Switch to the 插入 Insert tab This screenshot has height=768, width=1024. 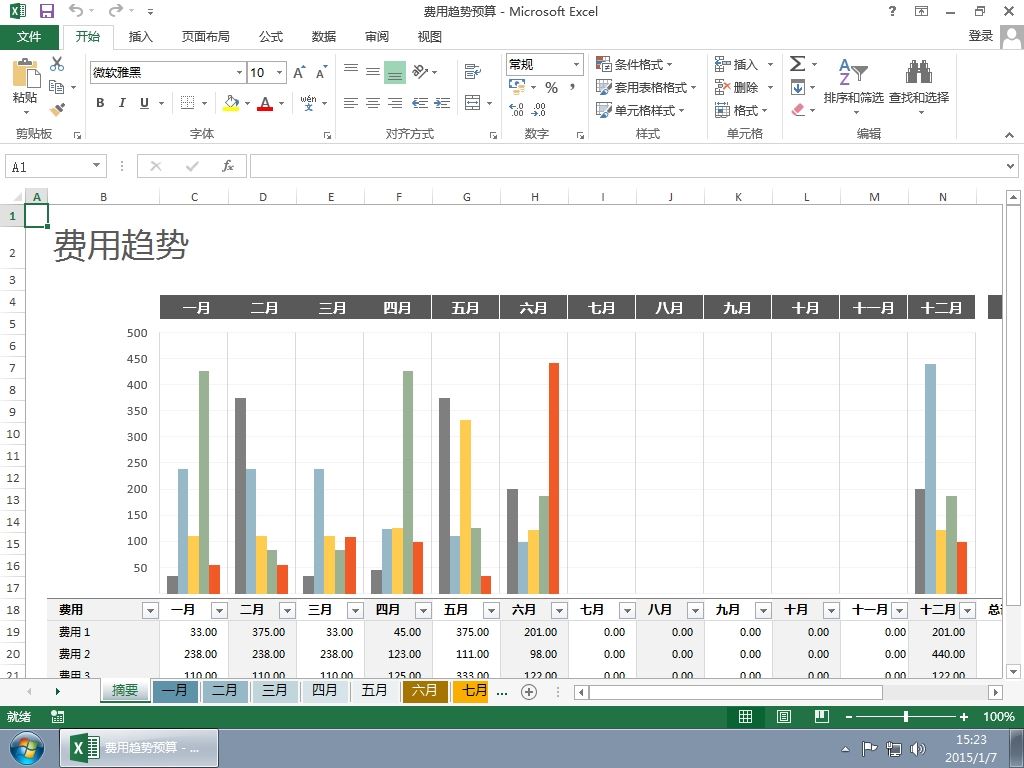point(140,37)
